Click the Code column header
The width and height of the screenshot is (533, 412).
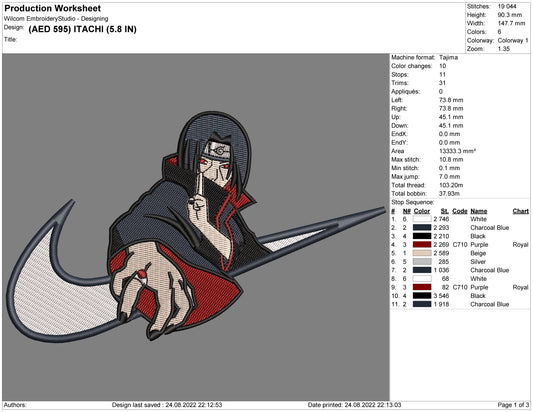tap(460, 211)
